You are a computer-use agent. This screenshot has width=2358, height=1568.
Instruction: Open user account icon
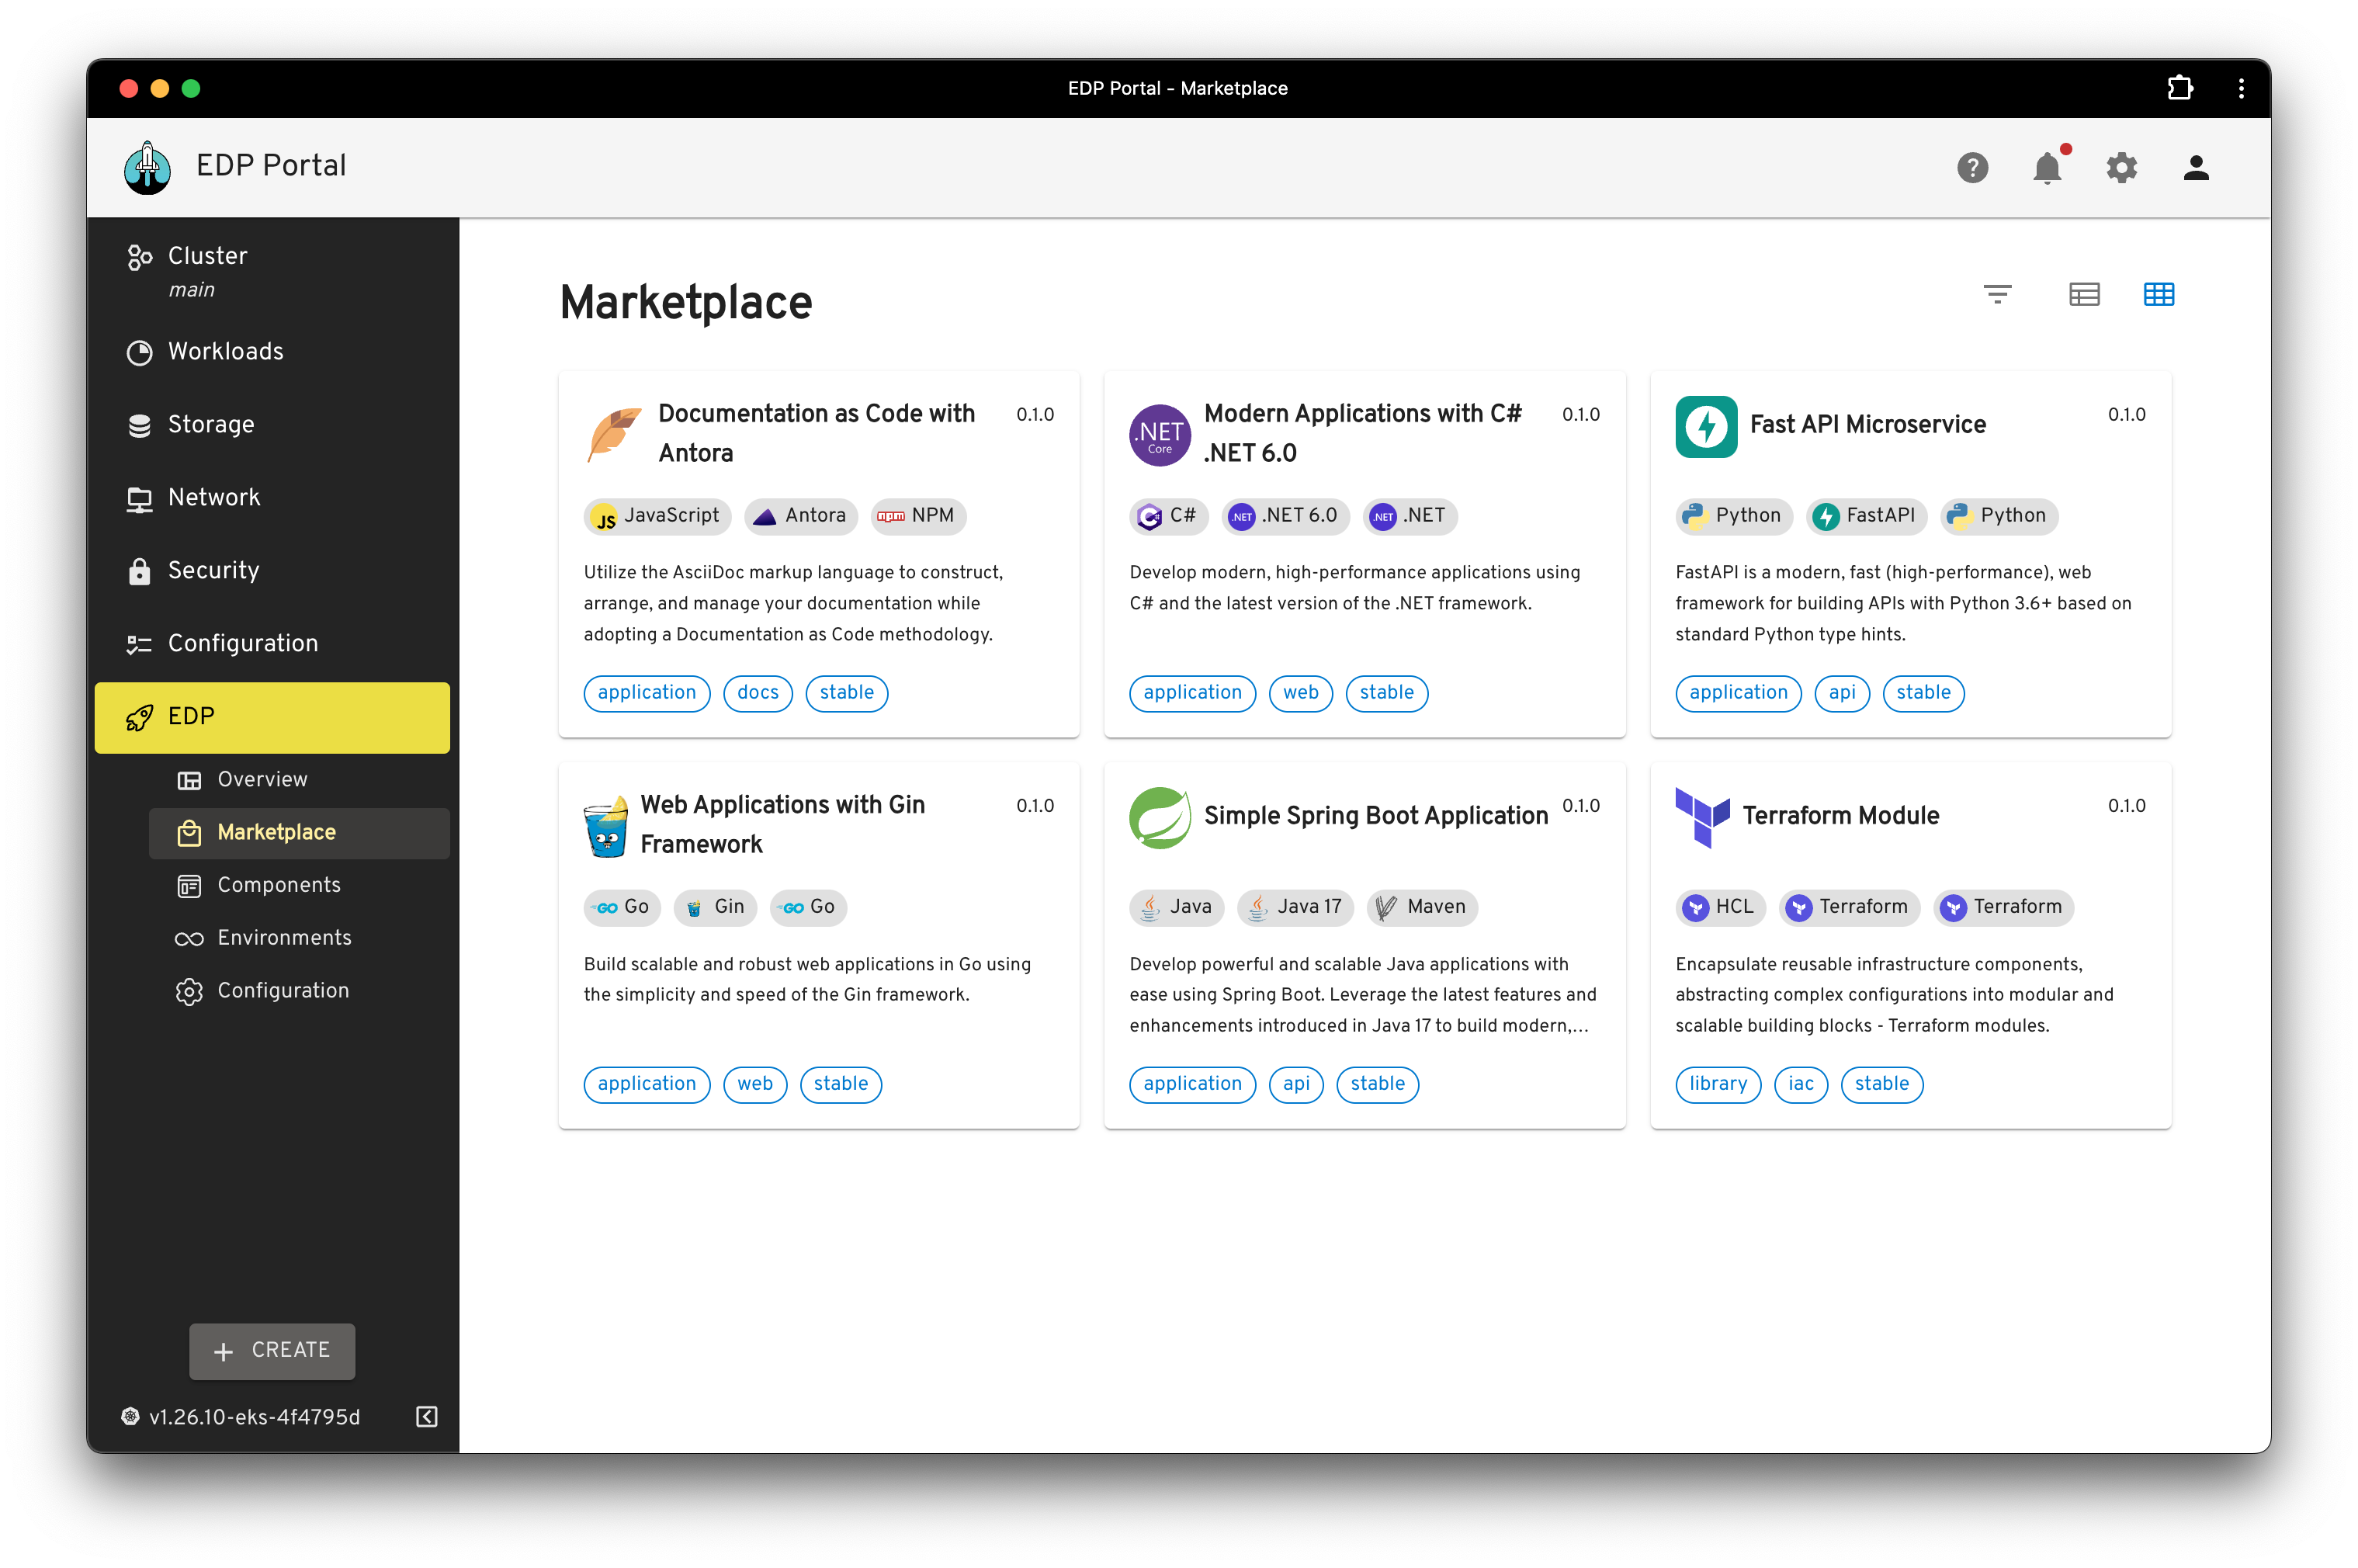click(x=2196, y=167)
